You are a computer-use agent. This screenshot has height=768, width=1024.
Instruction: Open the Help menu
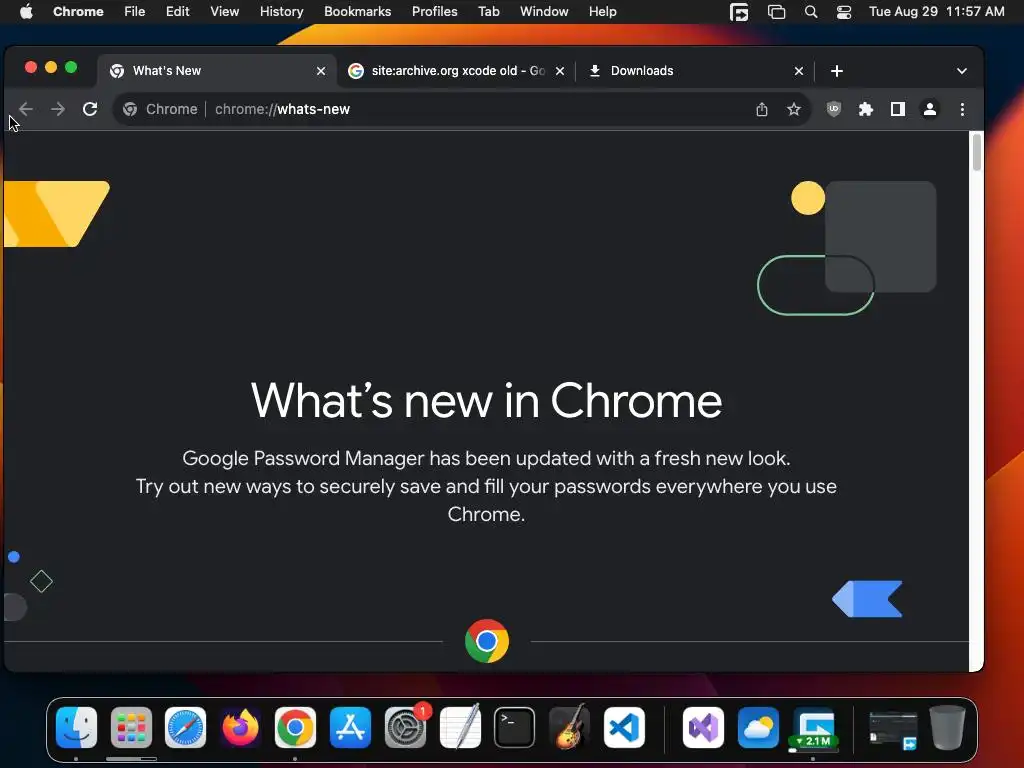coord(602,11)
